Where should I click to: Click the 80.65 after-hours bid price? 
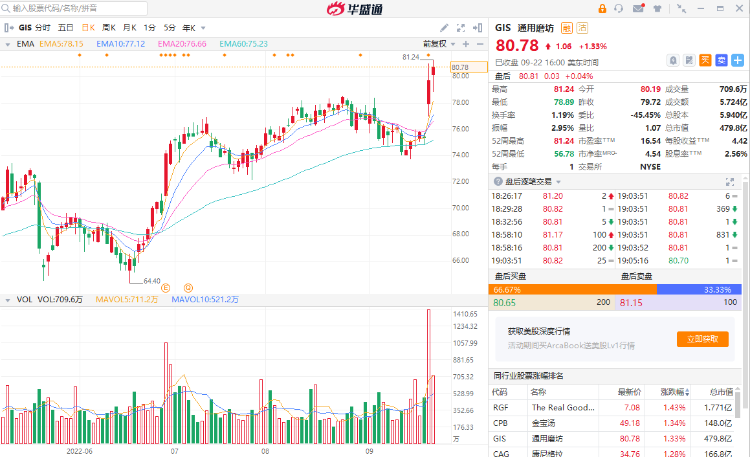click(x=505, y=302)
